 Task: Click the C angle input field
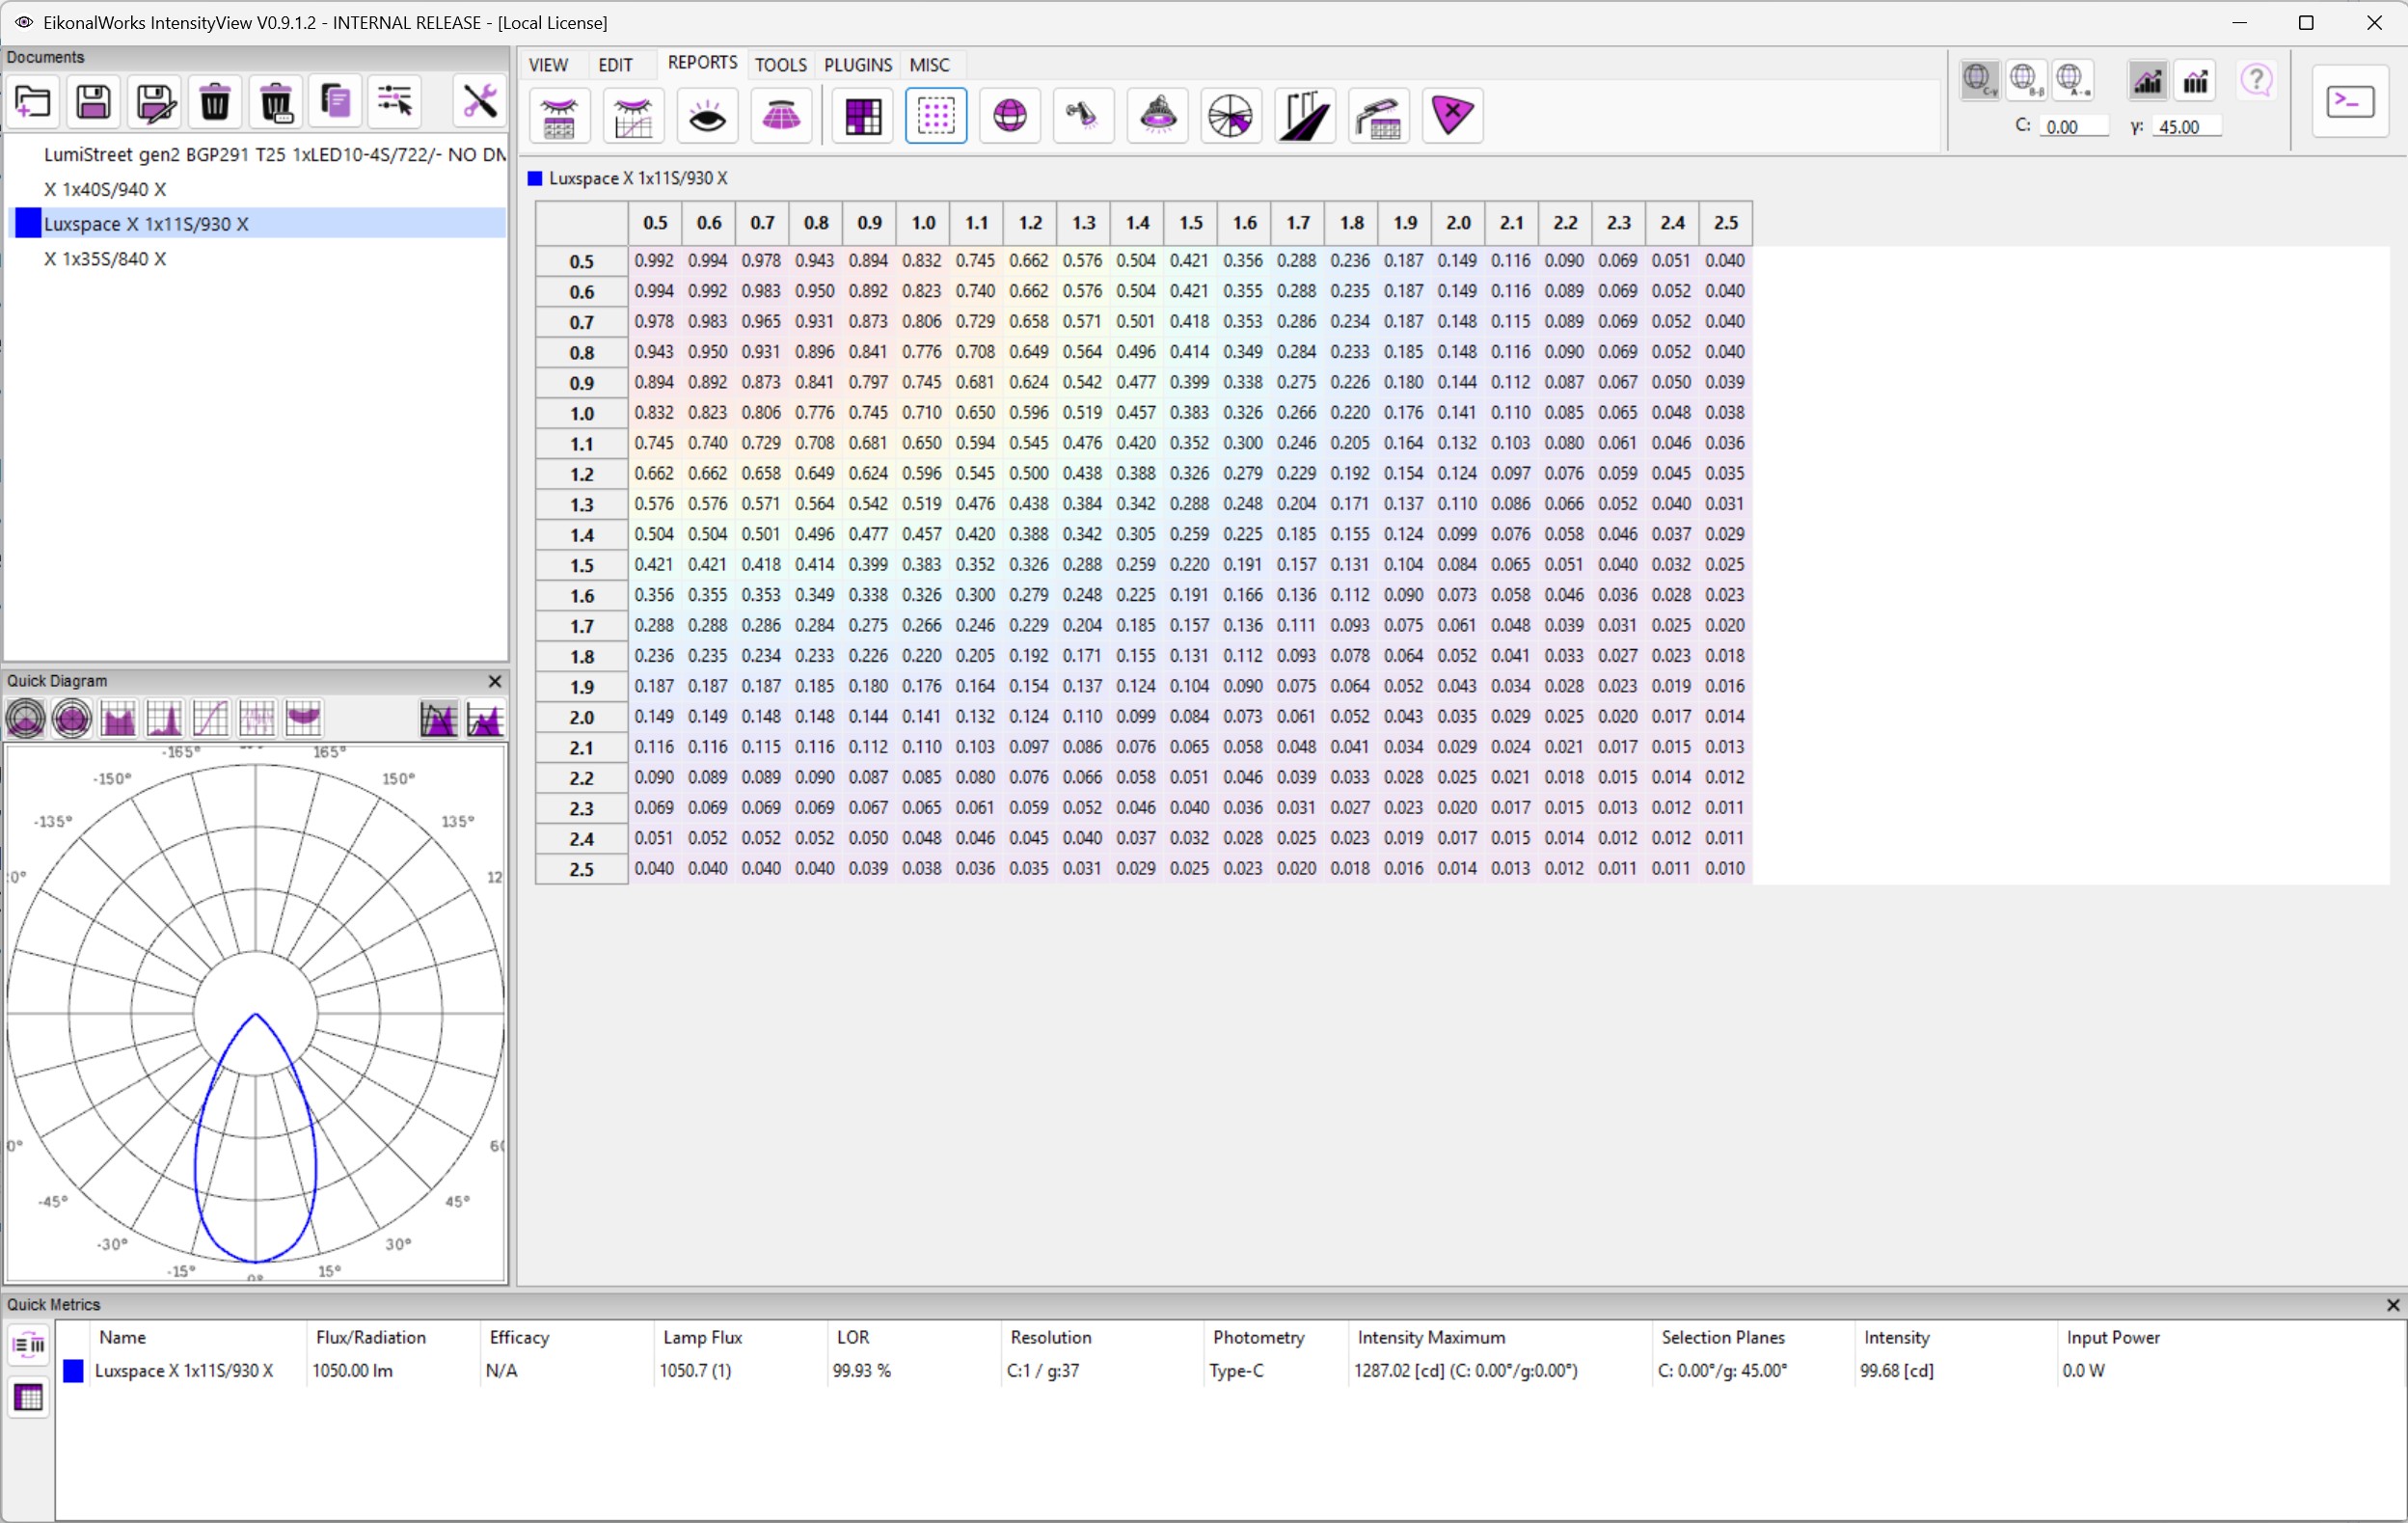[2076, 127]
